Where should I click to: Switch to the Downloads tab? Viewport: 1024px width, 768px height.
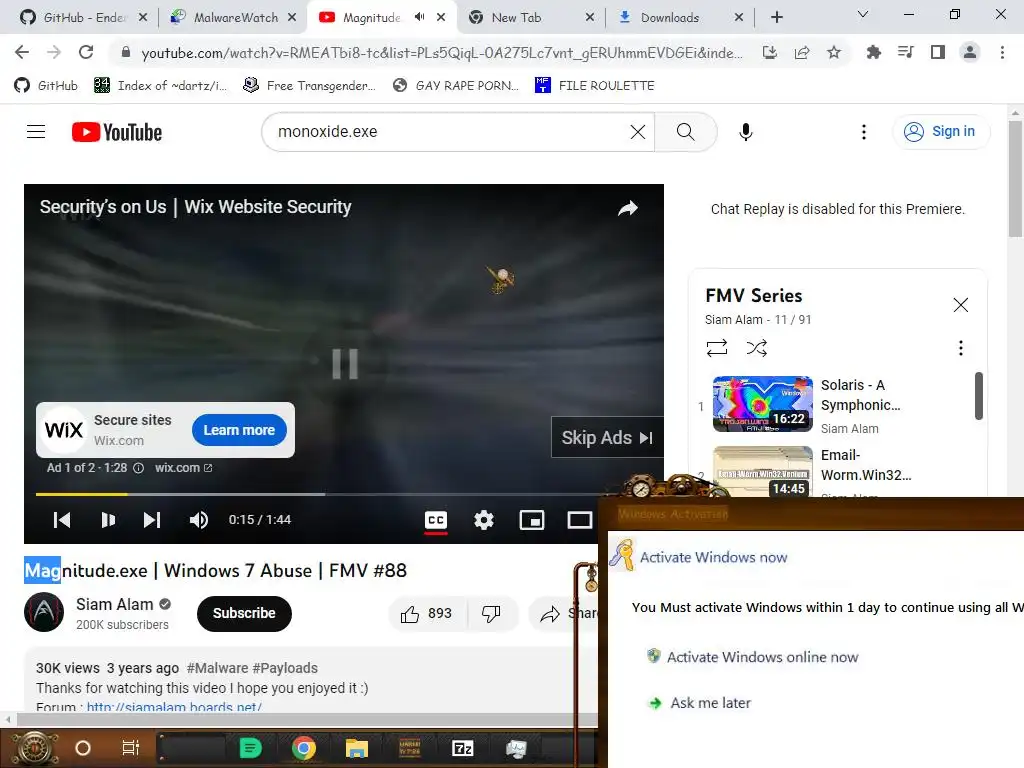pyautogui.click(x=680, y=18)
